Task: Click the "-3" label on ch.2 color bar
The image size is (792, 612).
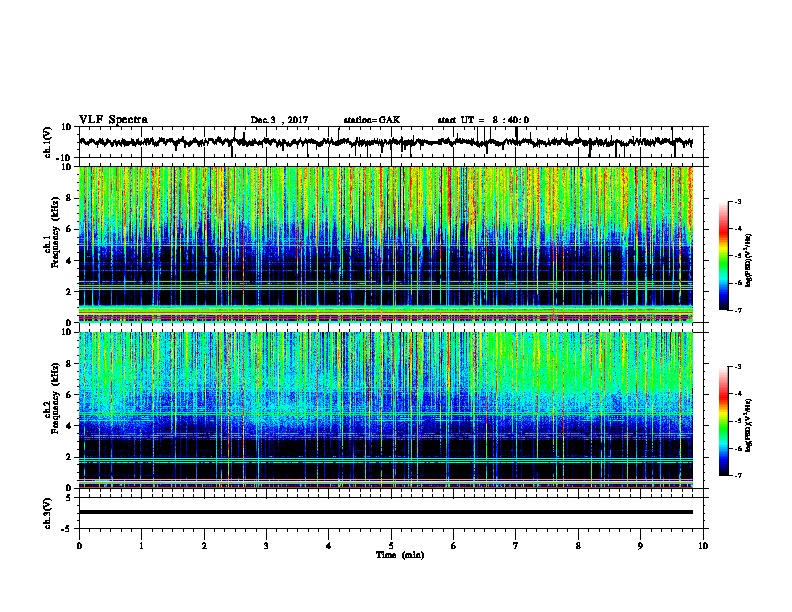Action: tap(738, 367)
